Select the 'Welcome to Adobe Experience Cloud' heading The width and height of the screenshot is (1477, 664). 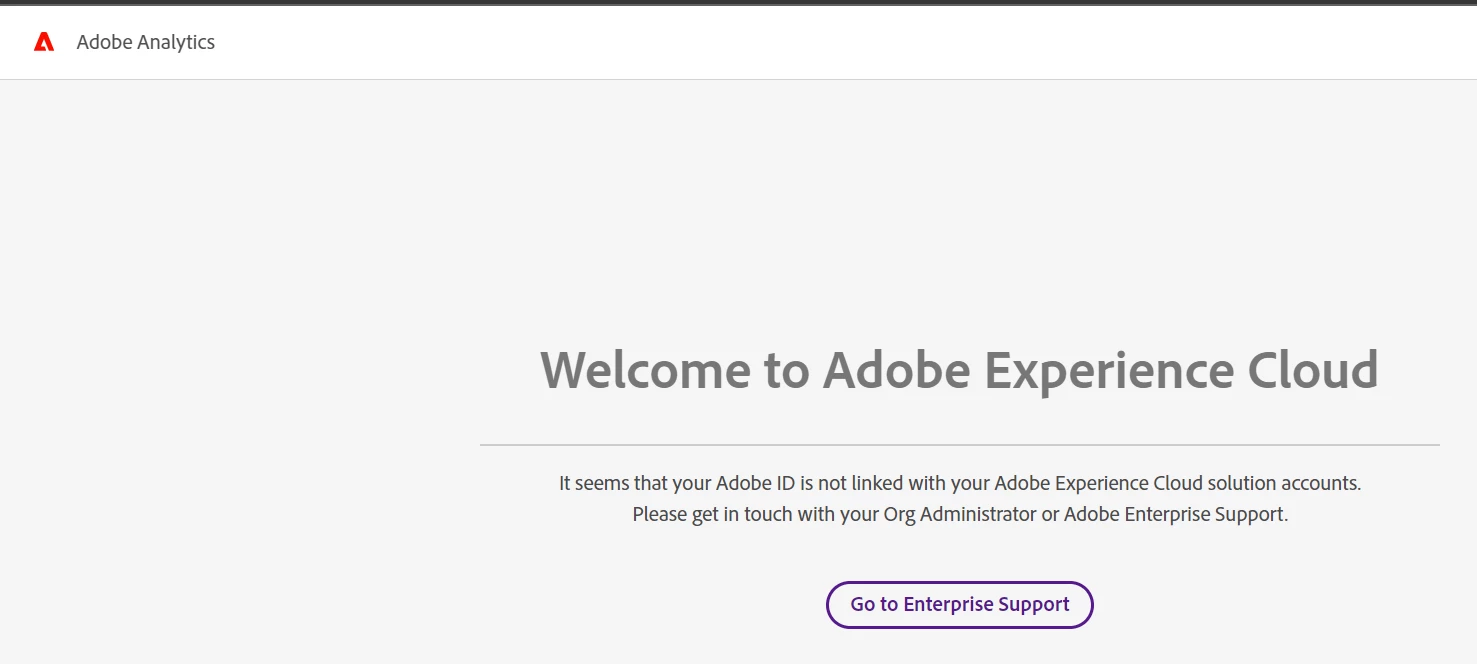pos(960,370)
